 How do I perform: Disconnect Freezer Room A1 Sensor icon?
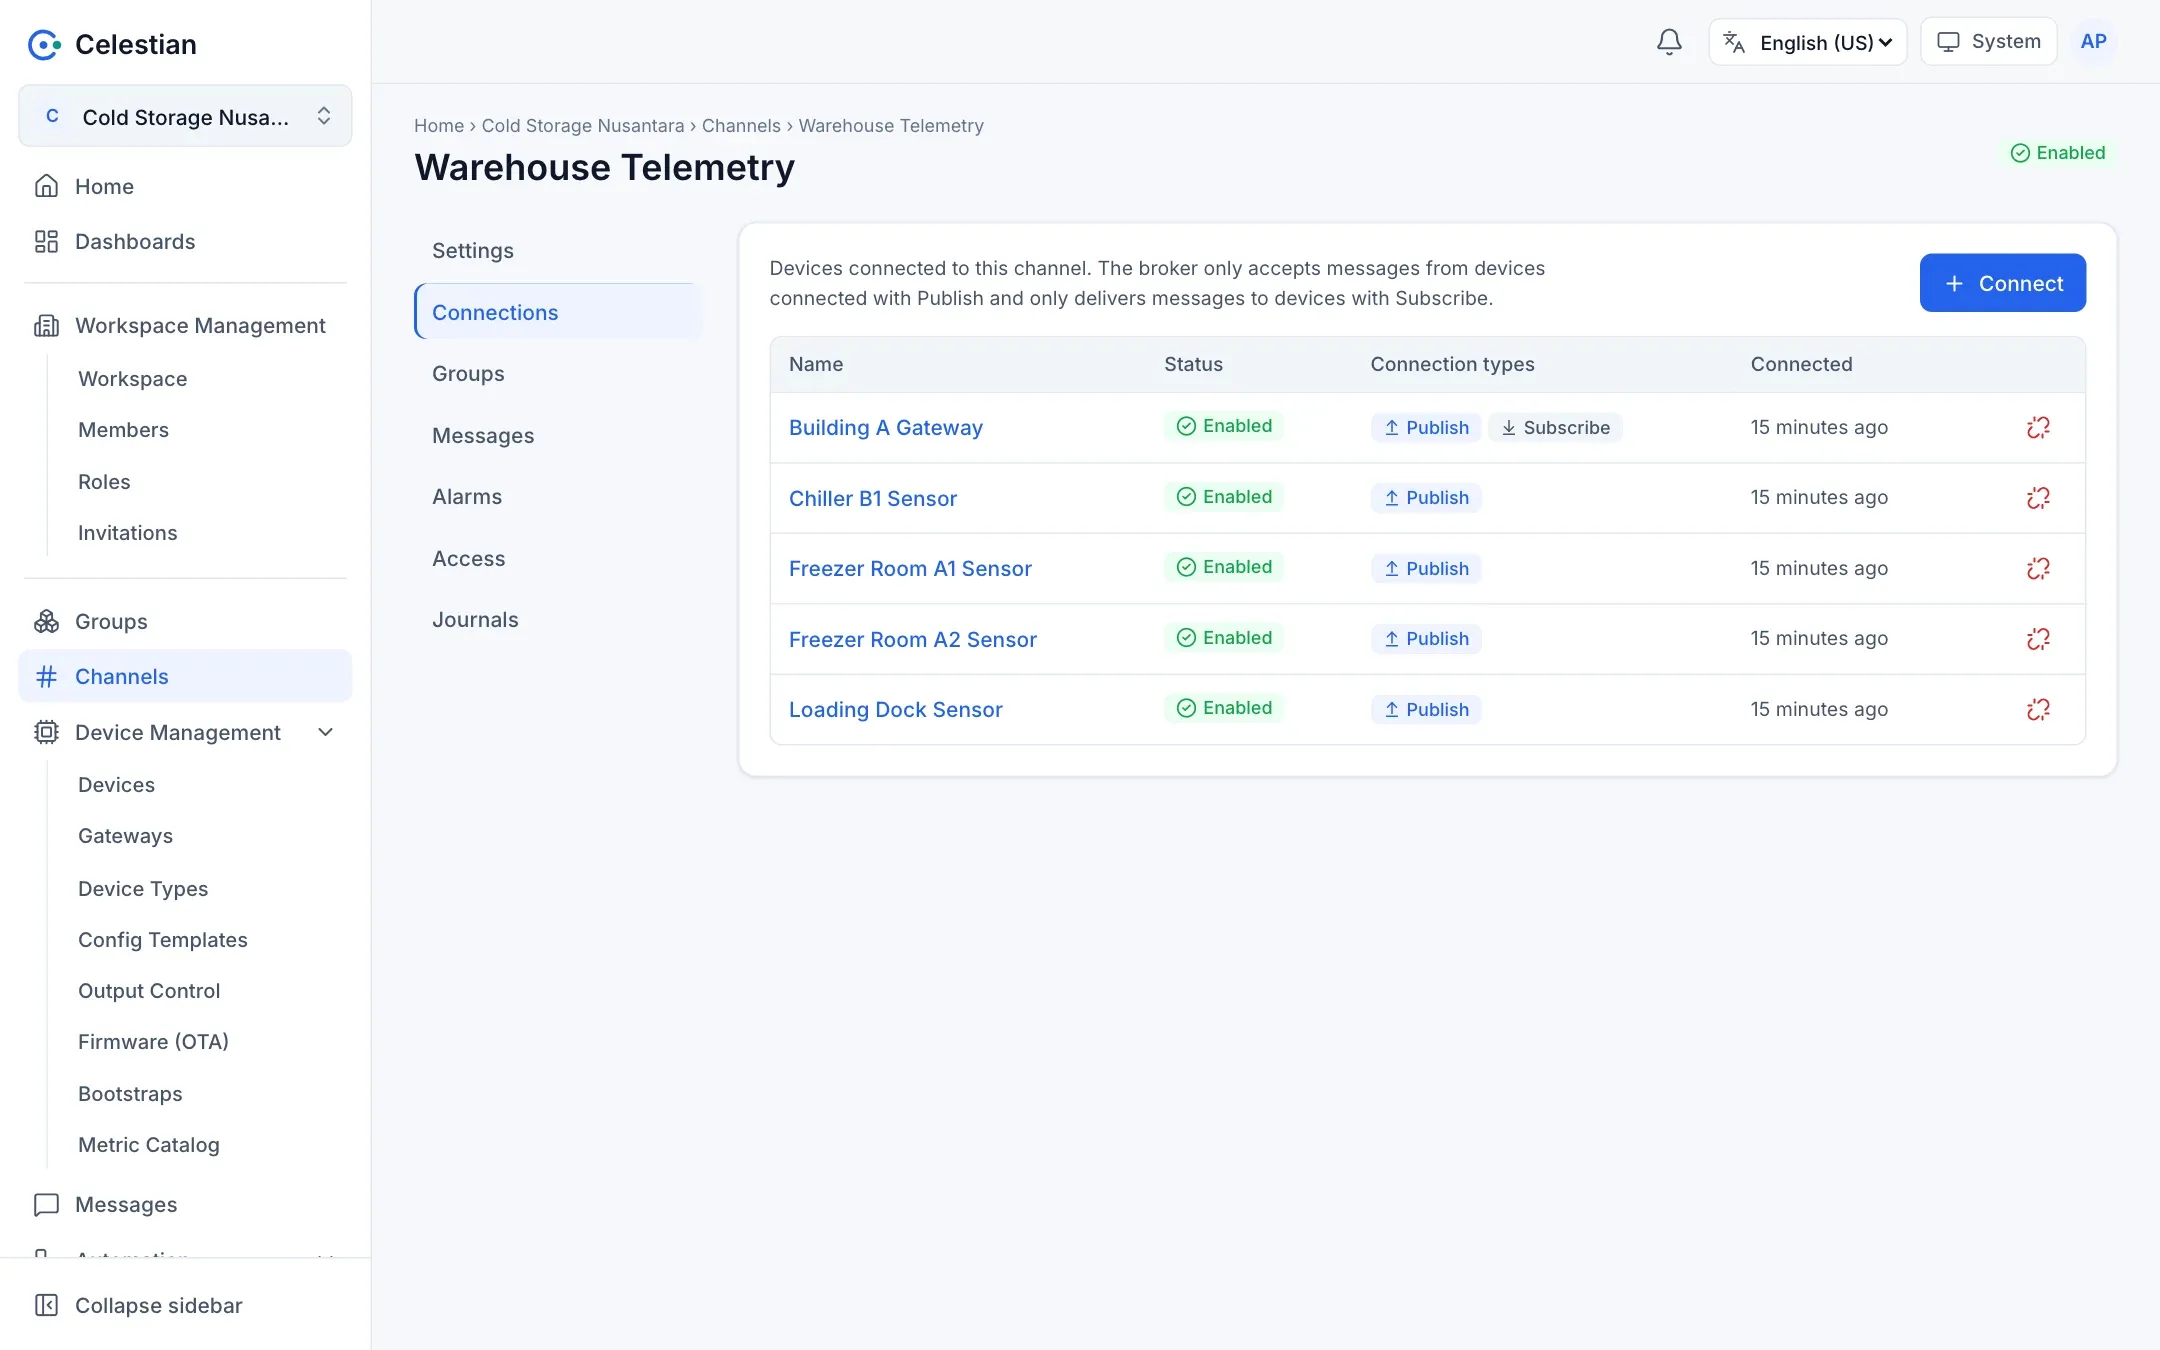(x=2038, y=568)
